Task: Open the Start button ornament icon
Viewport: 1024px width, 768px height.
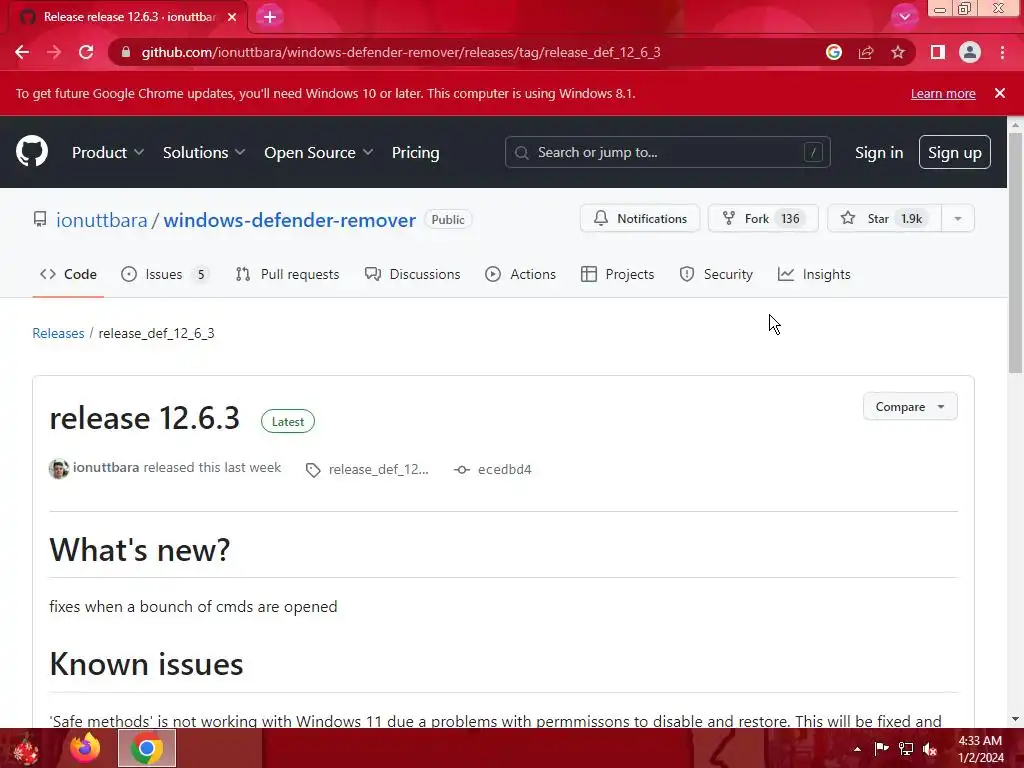Action: [25, 748]
